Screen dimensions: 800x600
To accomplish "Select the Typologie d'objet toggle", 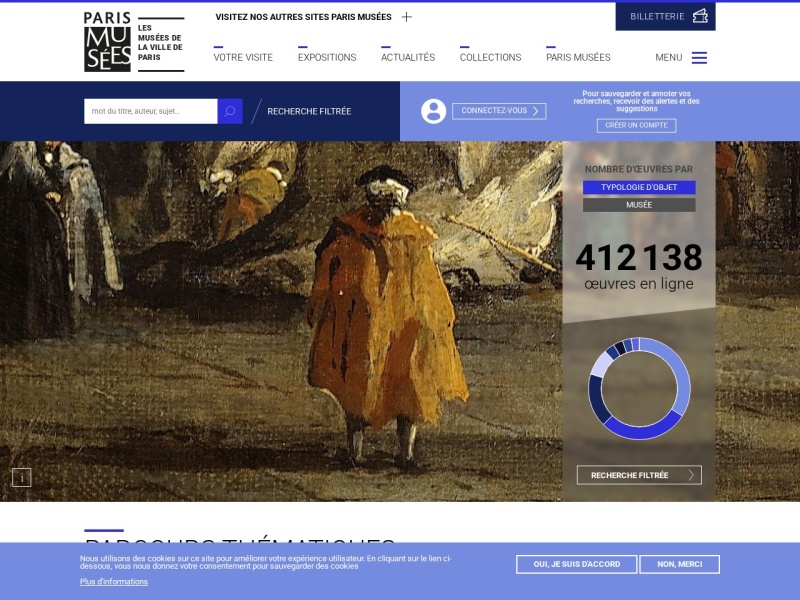I will 639,187.
